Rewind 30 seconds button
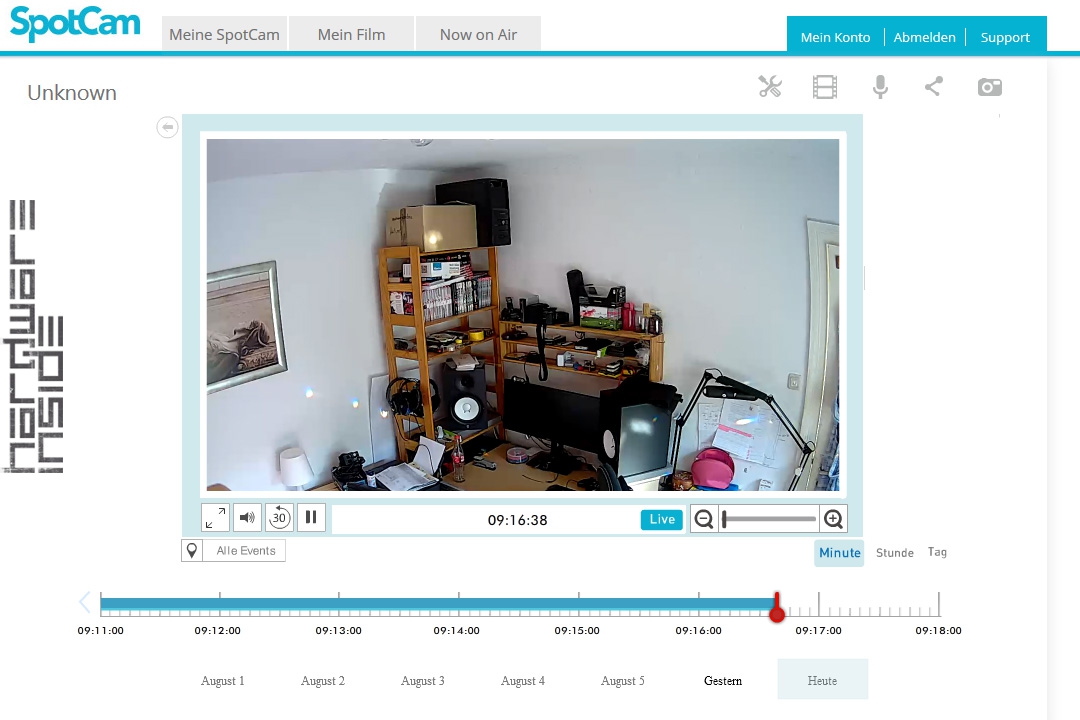Image resolution: width=1080 pixels, height=720 pixels. tap(279, 518)
